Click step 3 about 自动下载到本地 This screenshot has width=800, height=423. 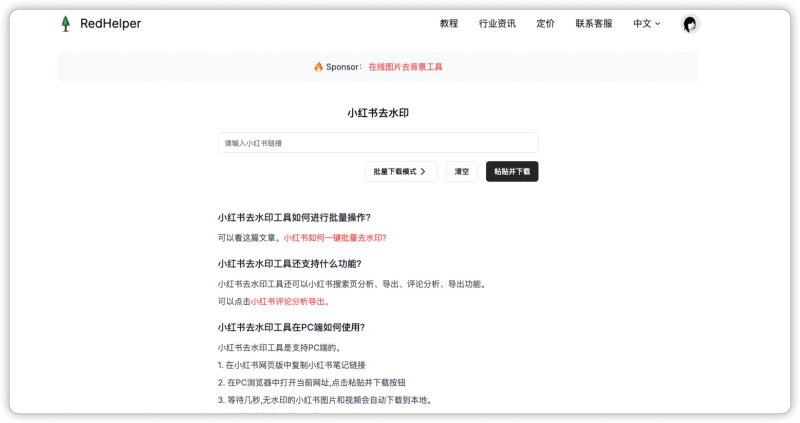(x=325, y=400)
